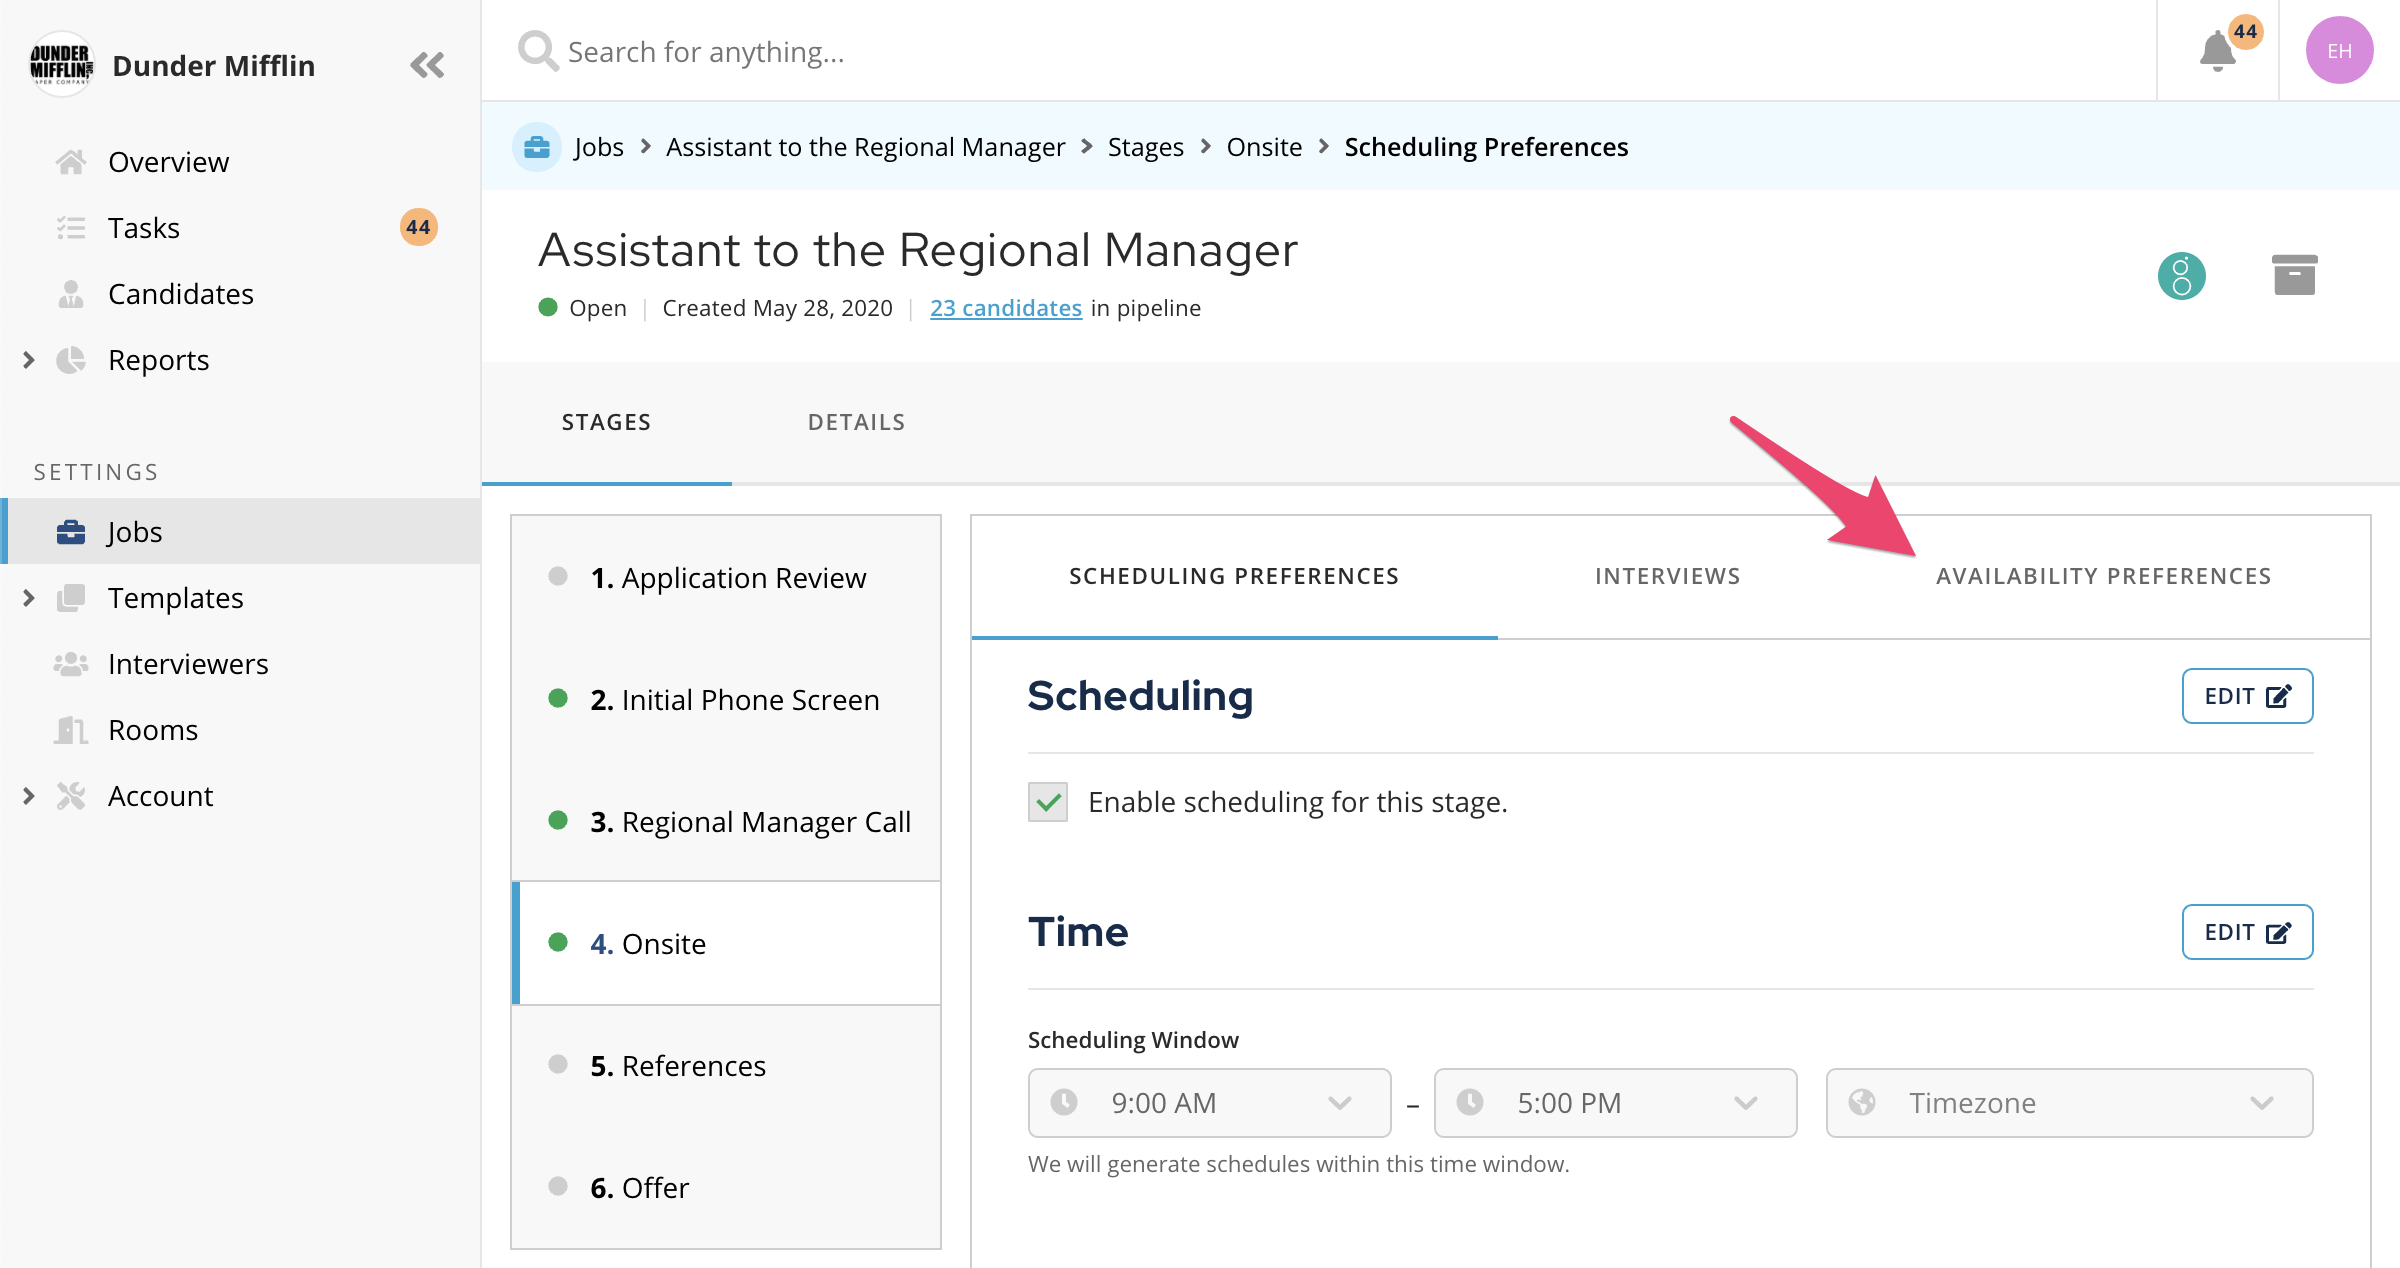The height and width of the screenshot is (1268, 2400).
Task: Go to Jobs in breadcrumb
Action: (x=598, y=147)
